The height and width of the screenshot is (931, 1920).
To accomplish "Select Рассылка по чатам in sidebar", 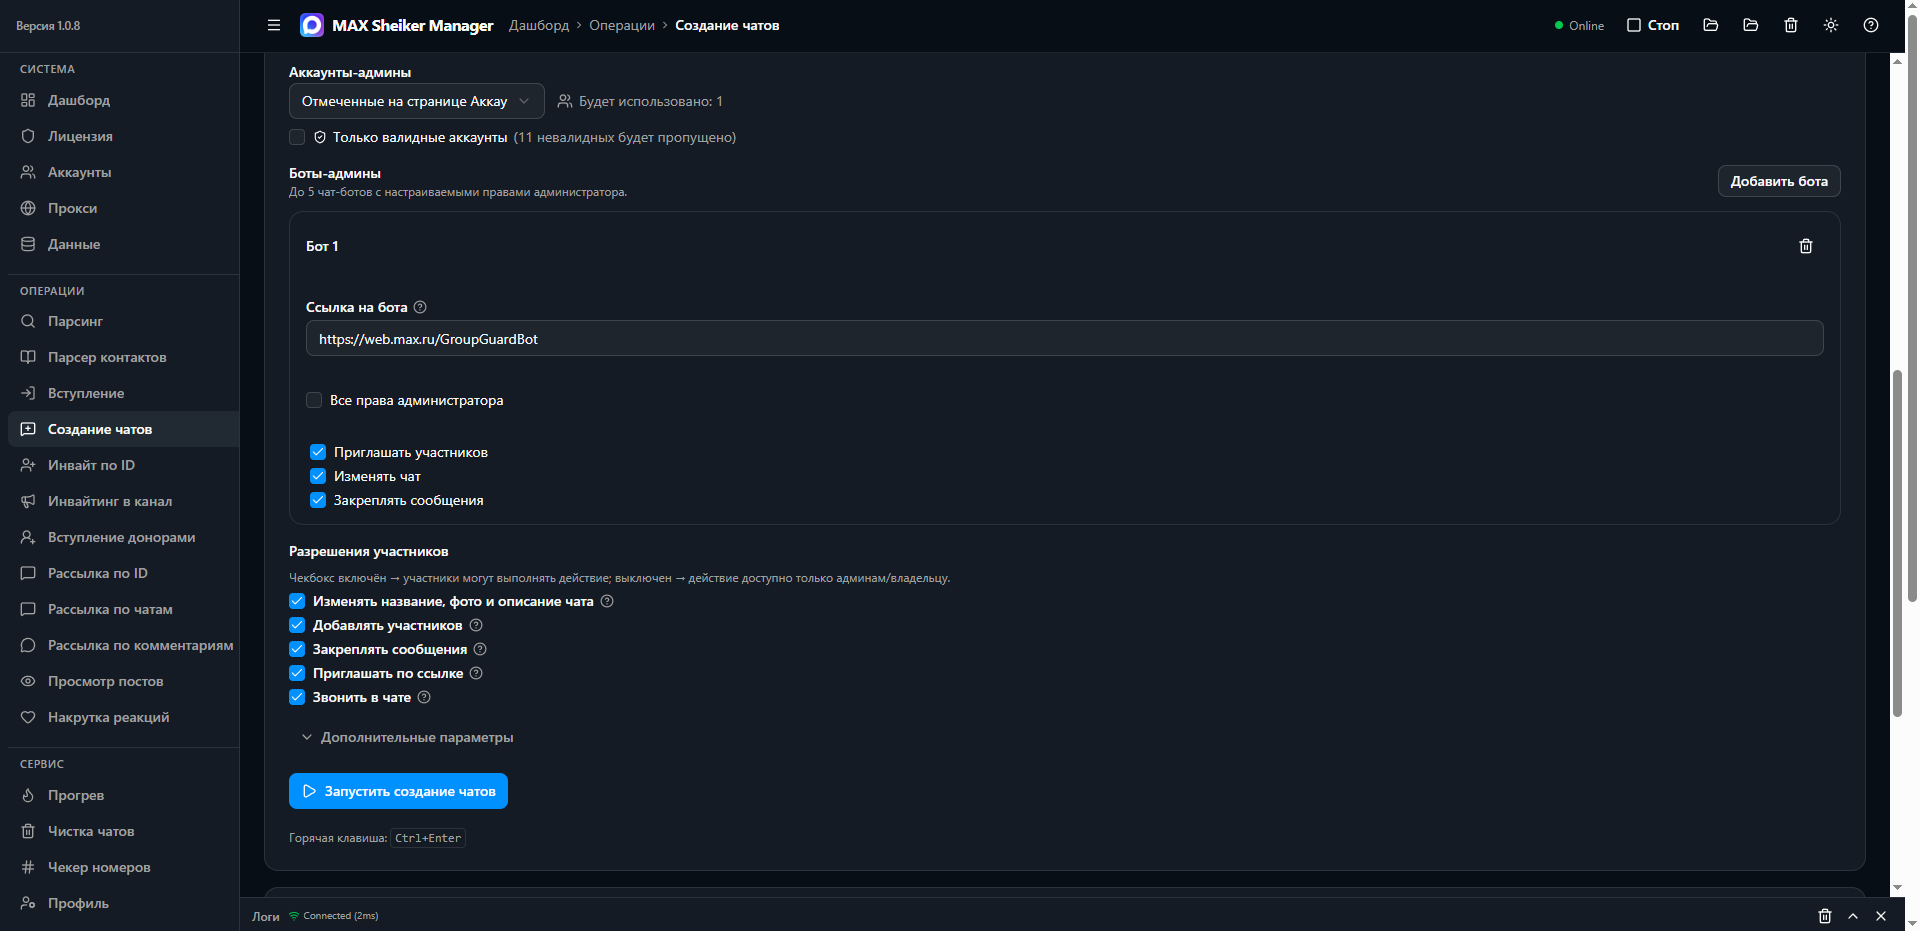I will [123, 609].
